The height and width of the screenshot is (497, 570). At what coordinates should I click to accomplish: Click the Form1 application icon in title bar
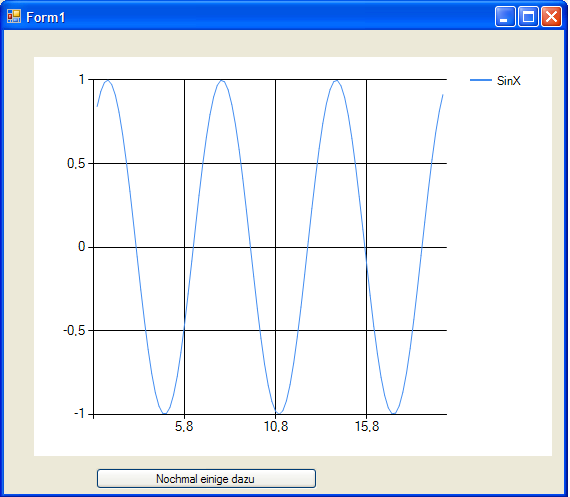(14, 16)
